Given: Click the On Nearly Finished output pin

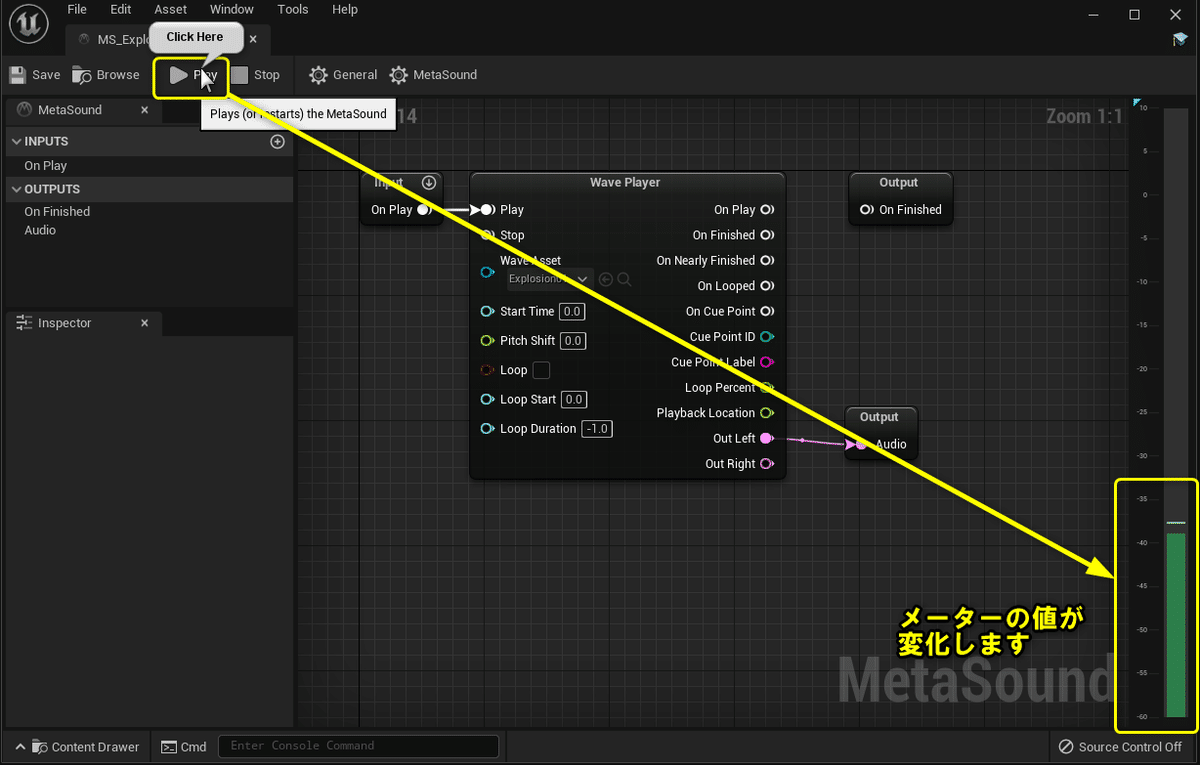Looking at the screenshot, I should click(x=767, y=261).
